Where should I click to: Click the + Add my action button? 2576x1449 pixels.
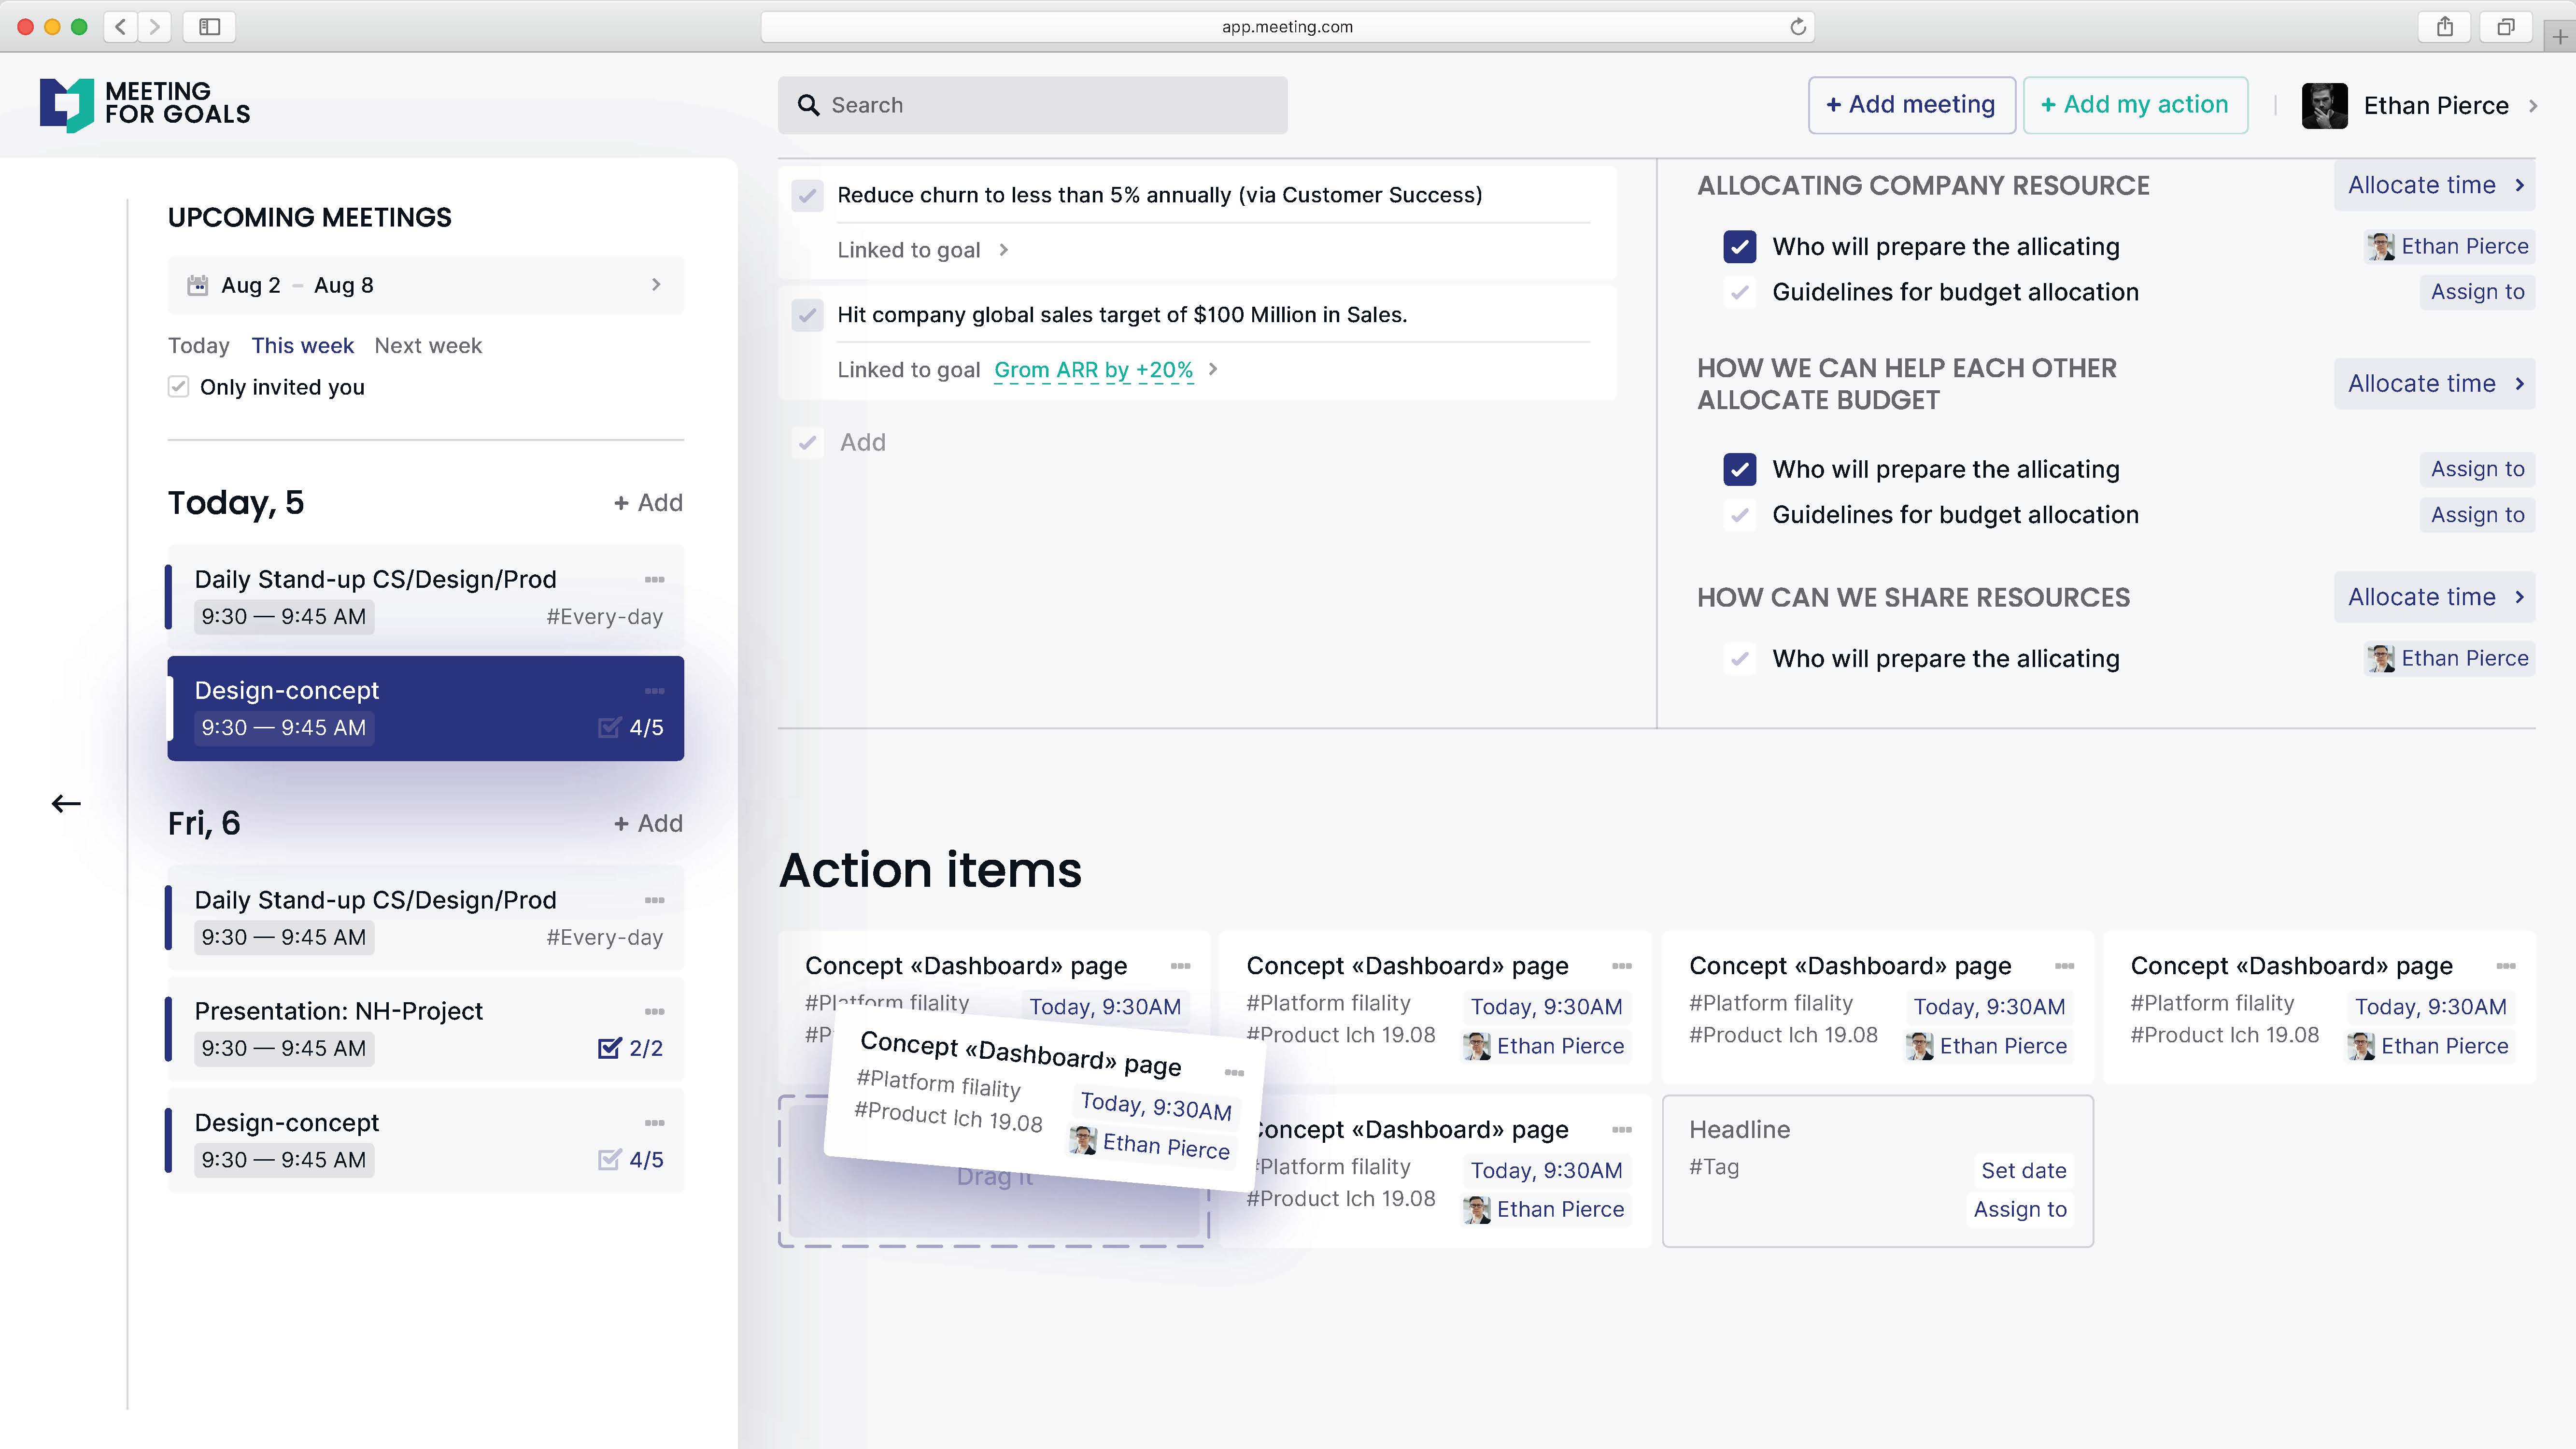click(x=2135, y=105)
